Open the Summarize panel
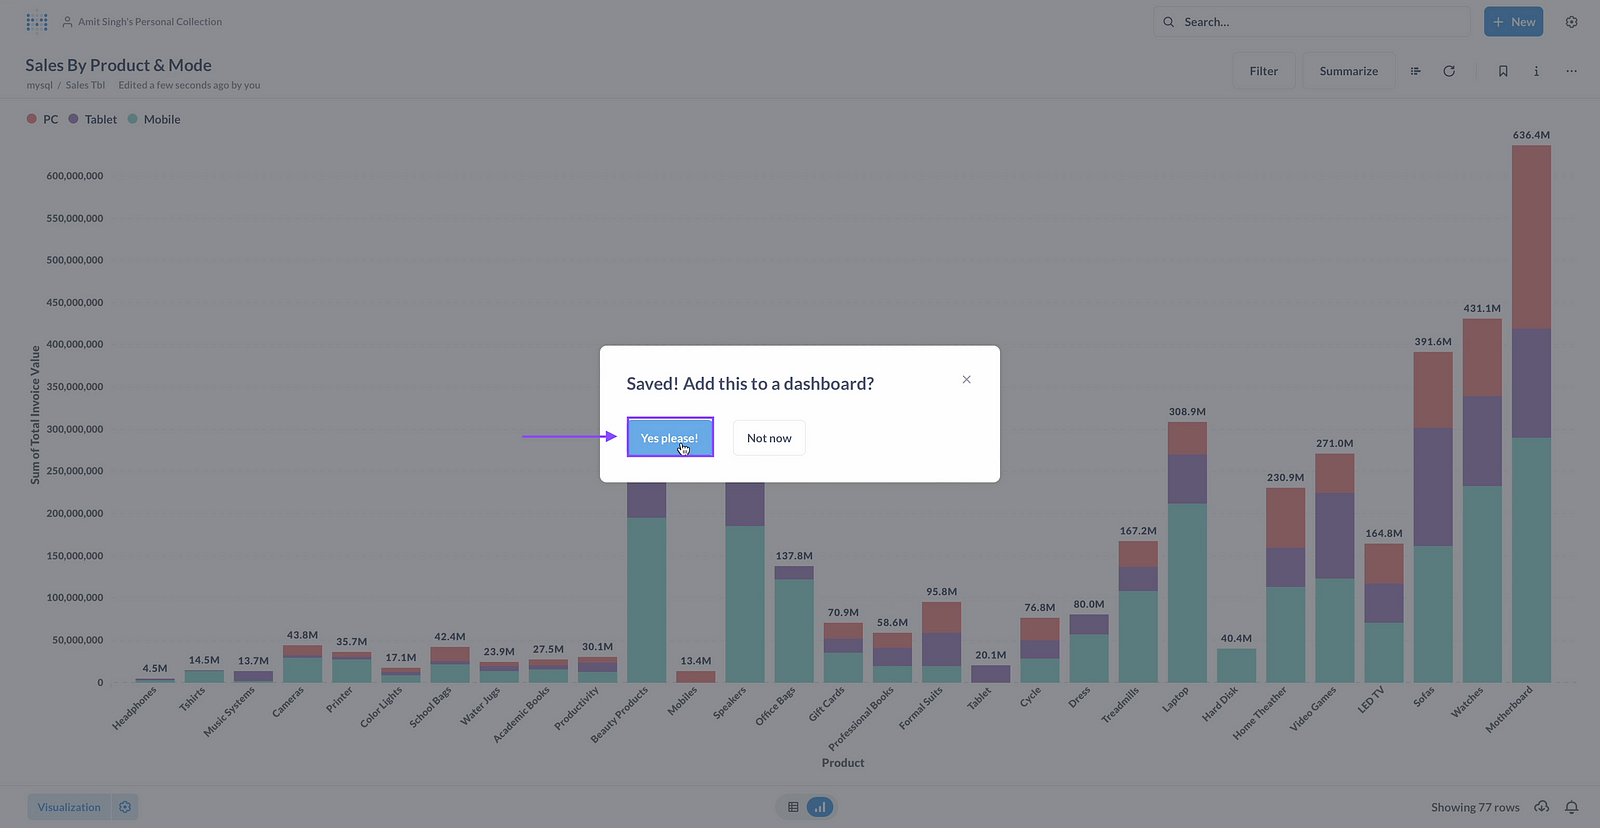This screenshot has width=1600, height=828. tap(1348, 71)
